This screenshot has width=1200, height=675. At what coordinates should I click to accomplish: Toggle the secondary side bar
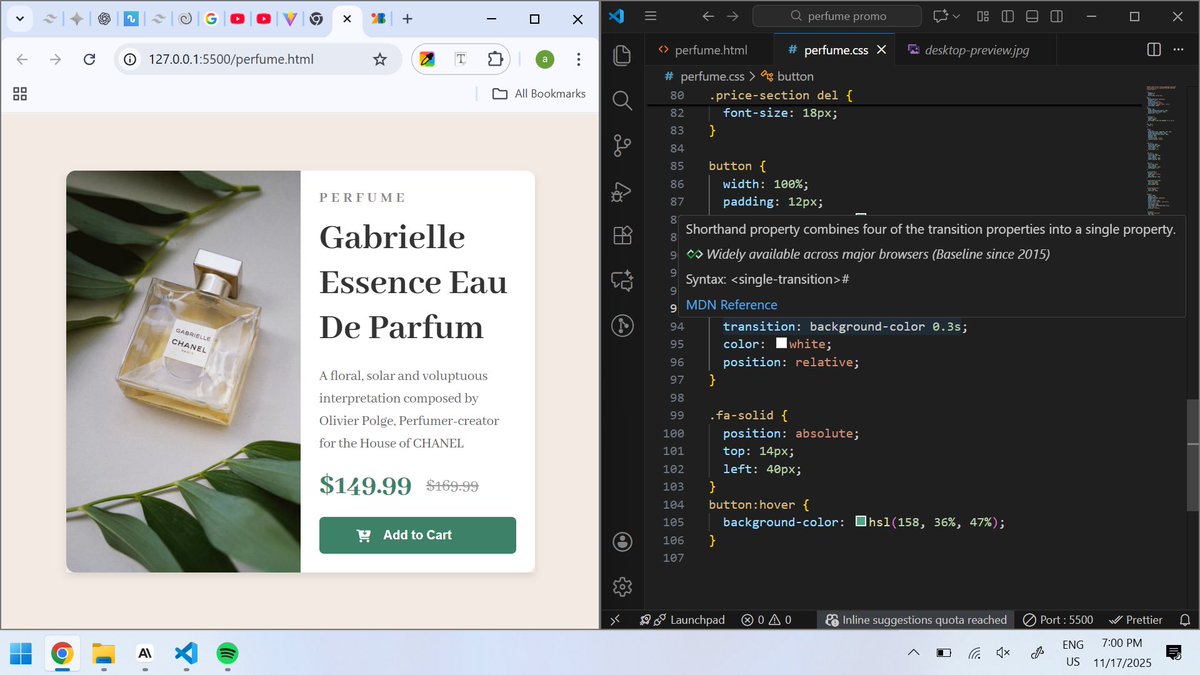(x=1057, y=16)
